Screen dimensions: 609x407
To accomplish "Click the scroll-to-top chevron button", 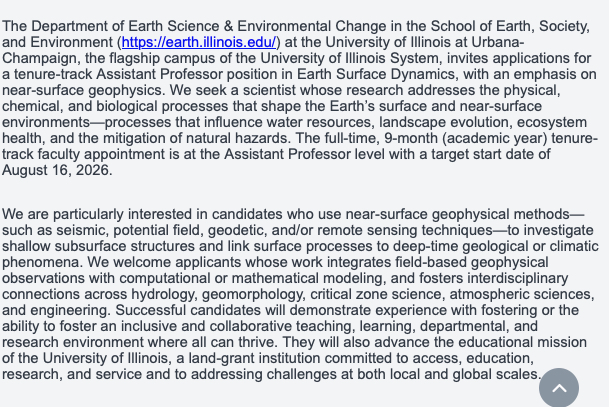I will [x=558, y=388].
